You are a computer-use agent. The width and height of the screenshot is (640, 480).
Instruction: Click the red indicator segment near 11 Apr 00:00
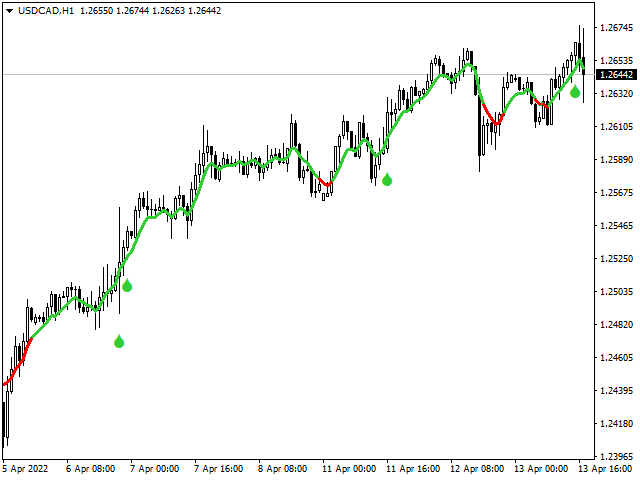(325, 182)
